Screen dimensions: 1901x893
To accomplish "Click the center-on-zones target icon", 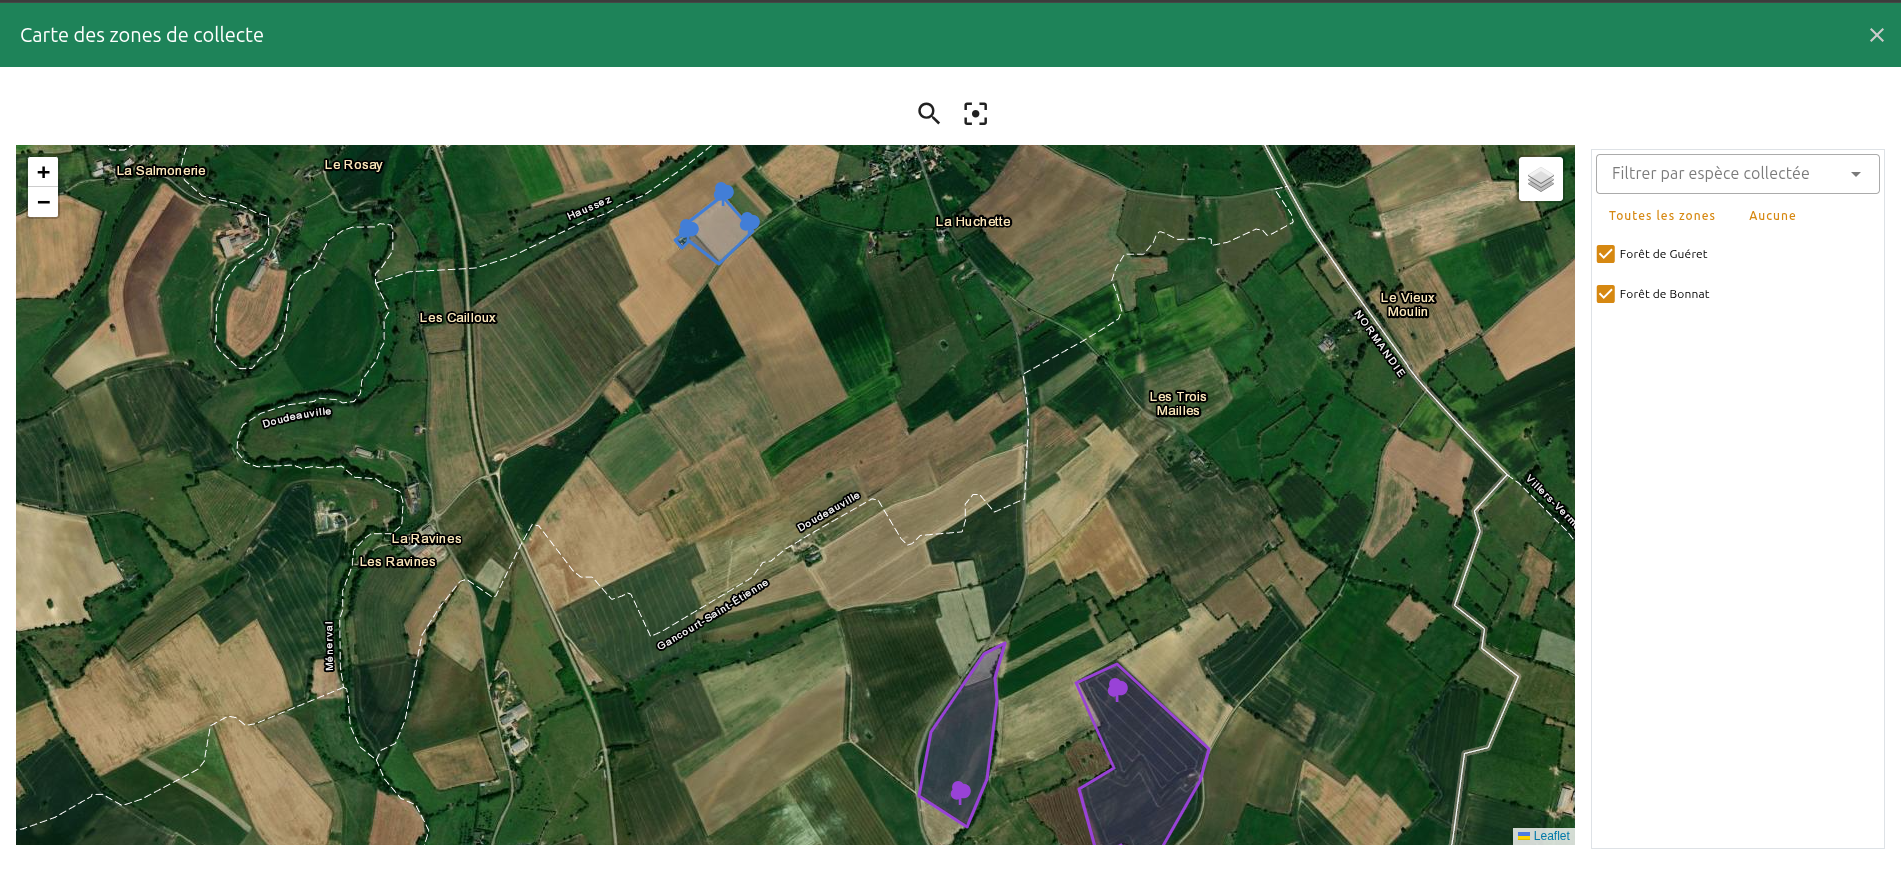I will coord(975,113).
